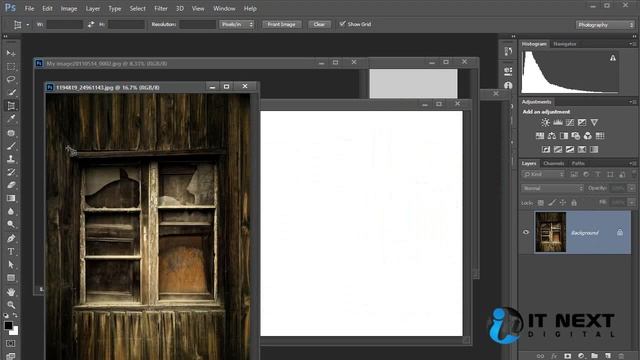Screen dimensions: 640x360
Task: Toggle filter for type layers
Action: 598,174
